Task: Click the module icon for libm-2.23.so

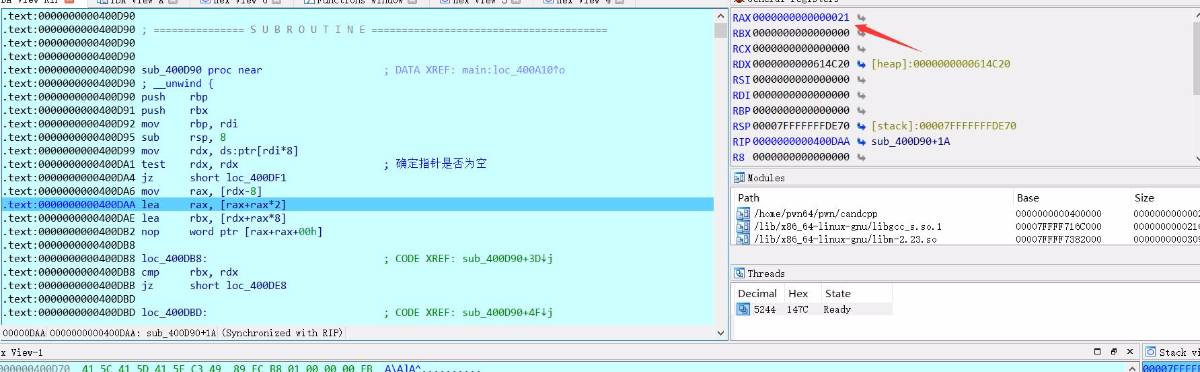Action: [x=743, y=240]
